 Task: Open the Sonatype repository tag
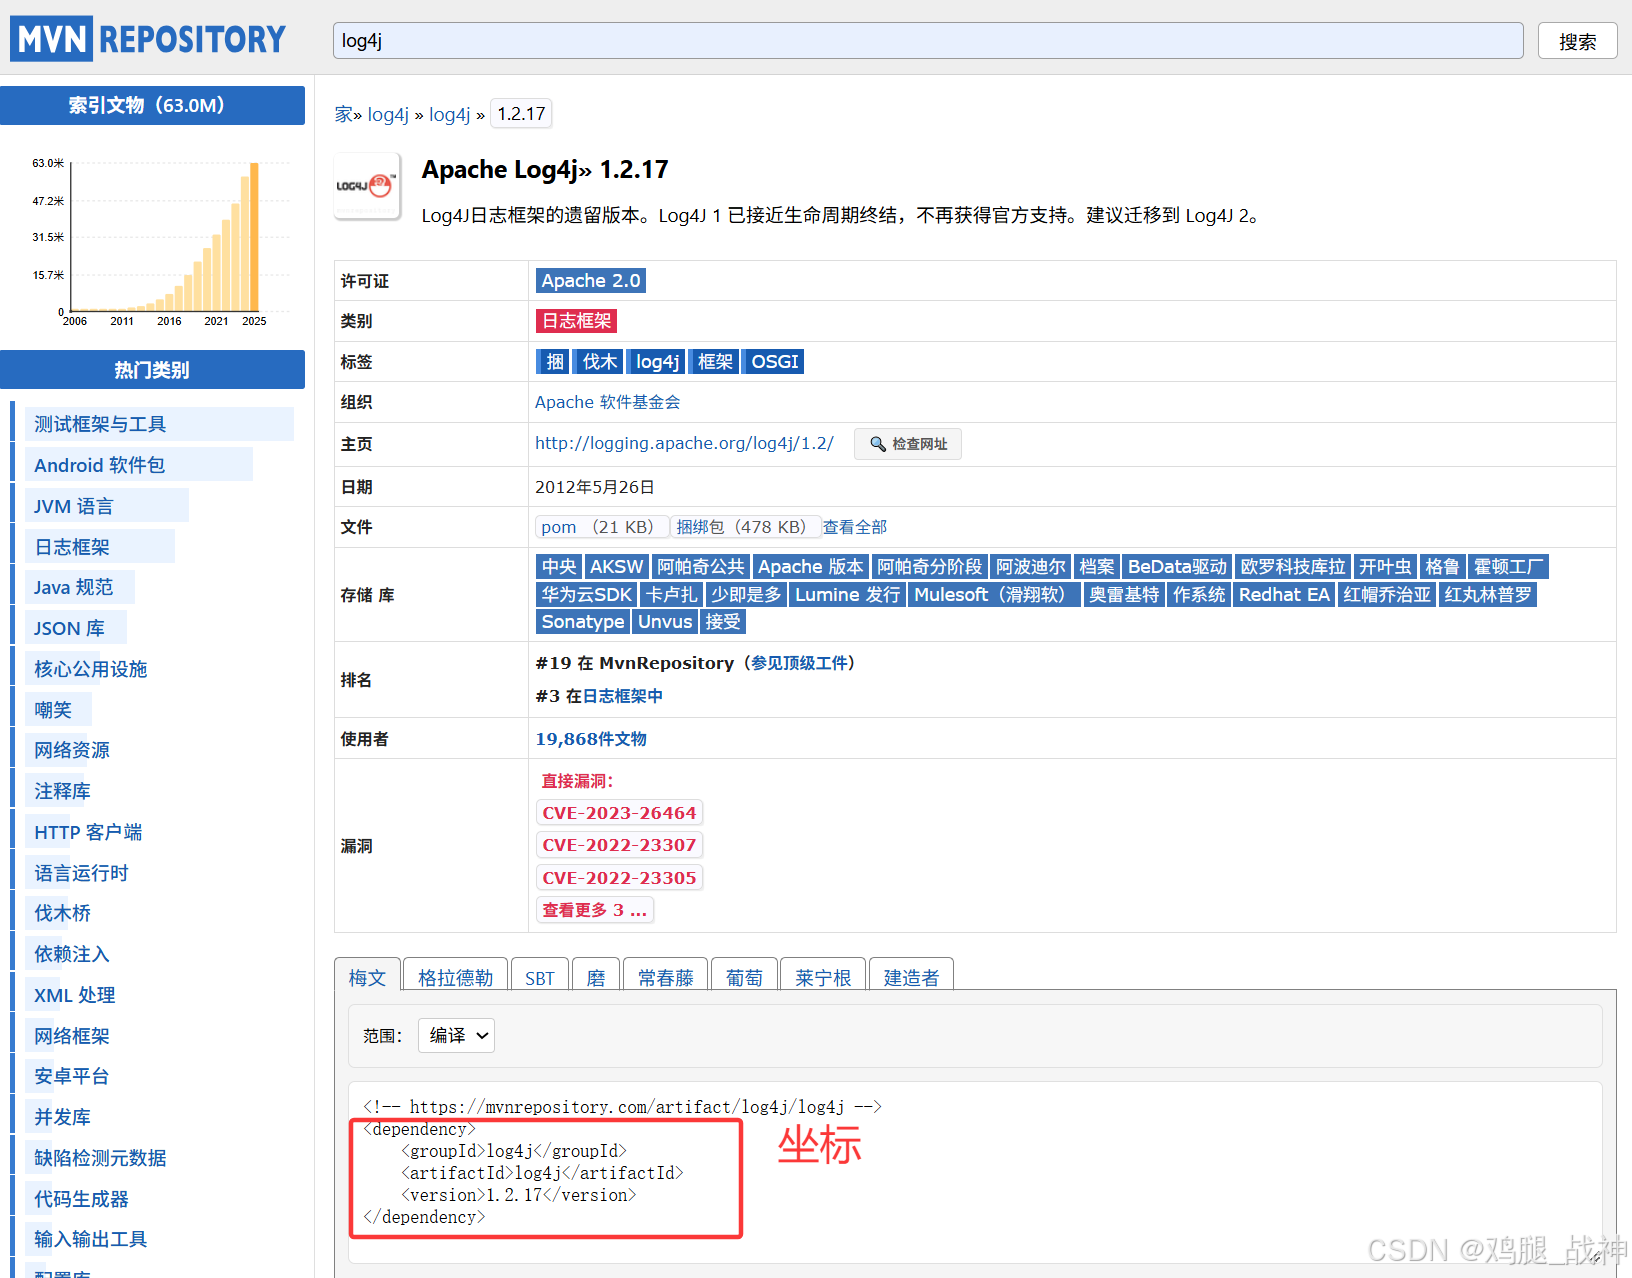(583, 622)
